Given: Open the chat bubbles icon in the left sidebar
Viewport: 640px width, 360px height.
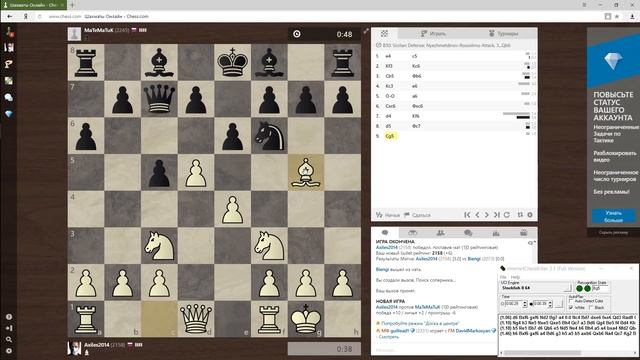Looking at the screenshot, I should 9,98.
